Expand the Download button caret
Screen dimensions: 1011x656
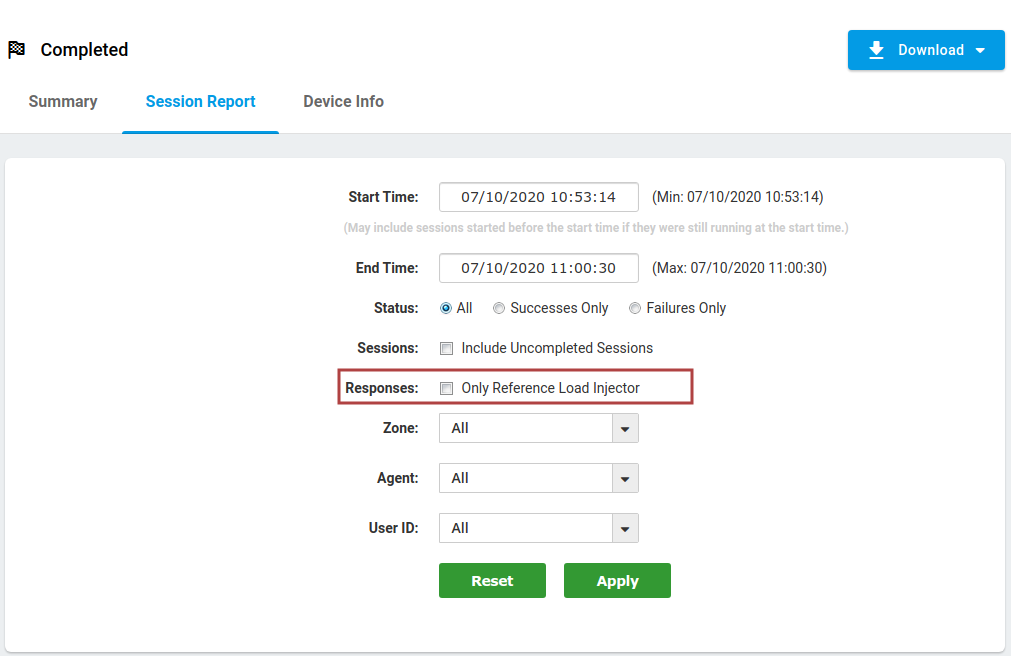(980, 51)
